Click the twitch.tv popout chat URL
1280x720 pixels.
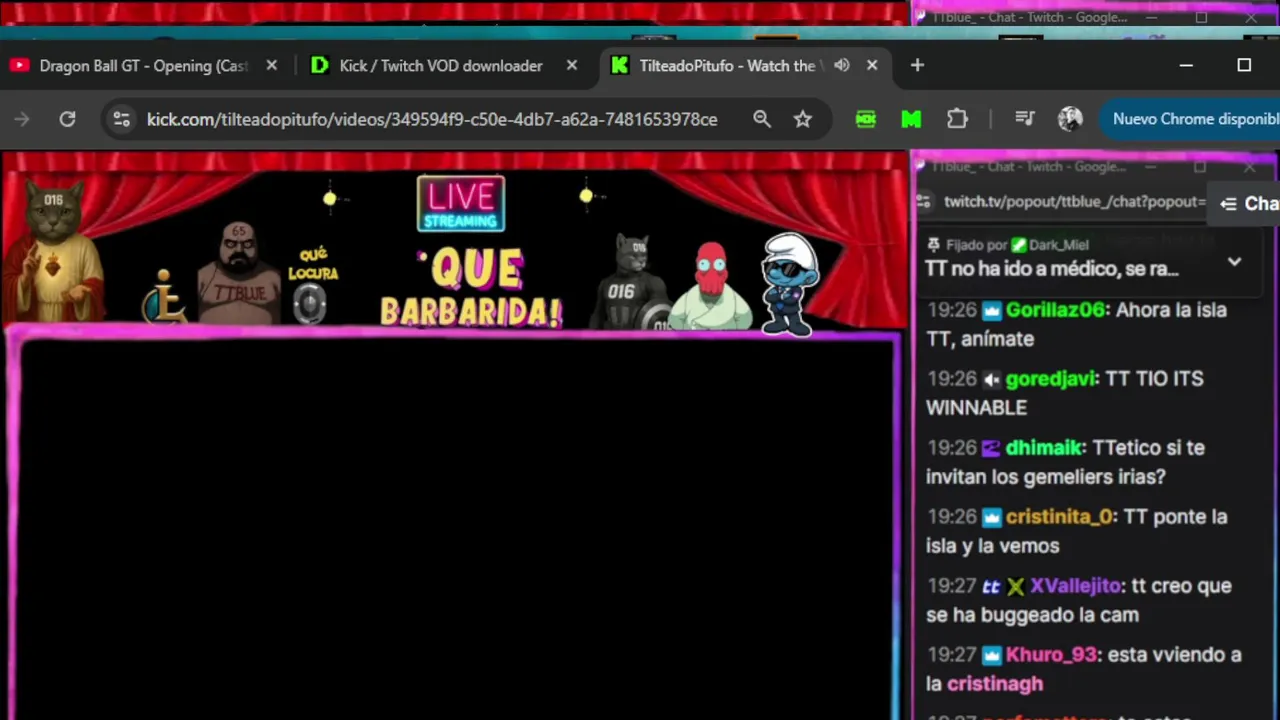pos(1075,201)
